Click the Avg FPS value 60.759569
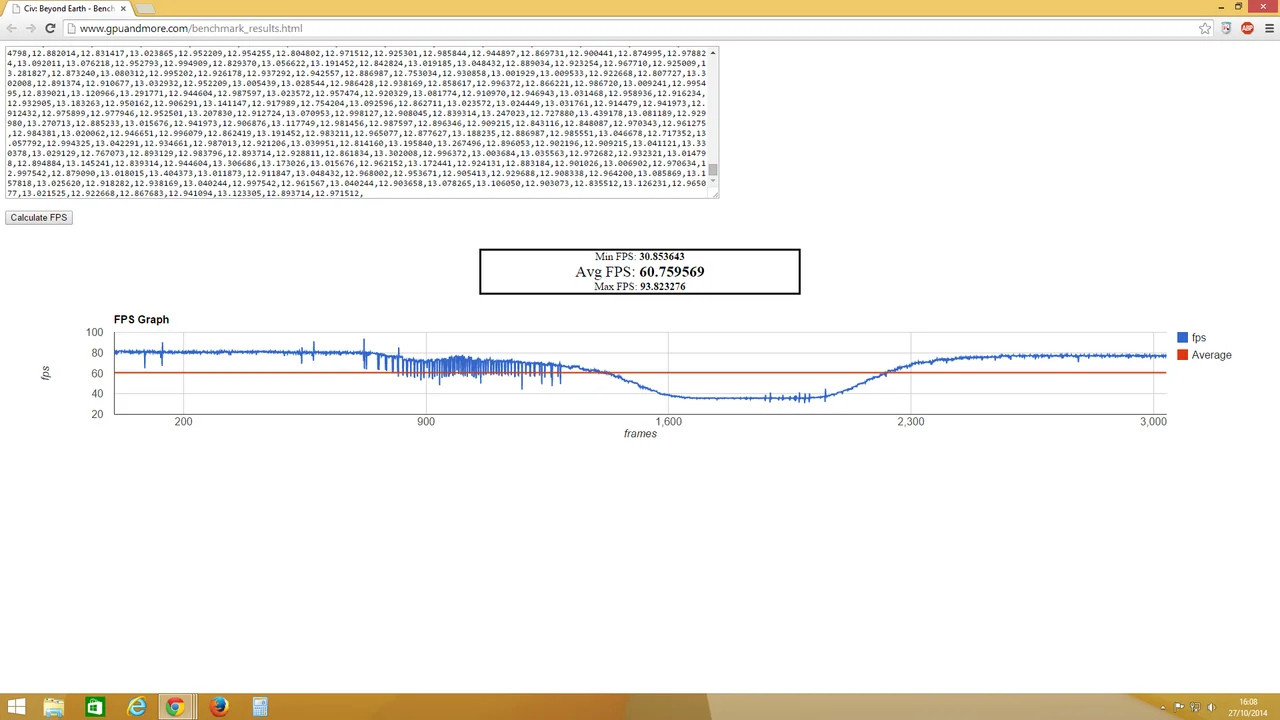Screen dimensions: 1280x720 click(x=672, y=272)
